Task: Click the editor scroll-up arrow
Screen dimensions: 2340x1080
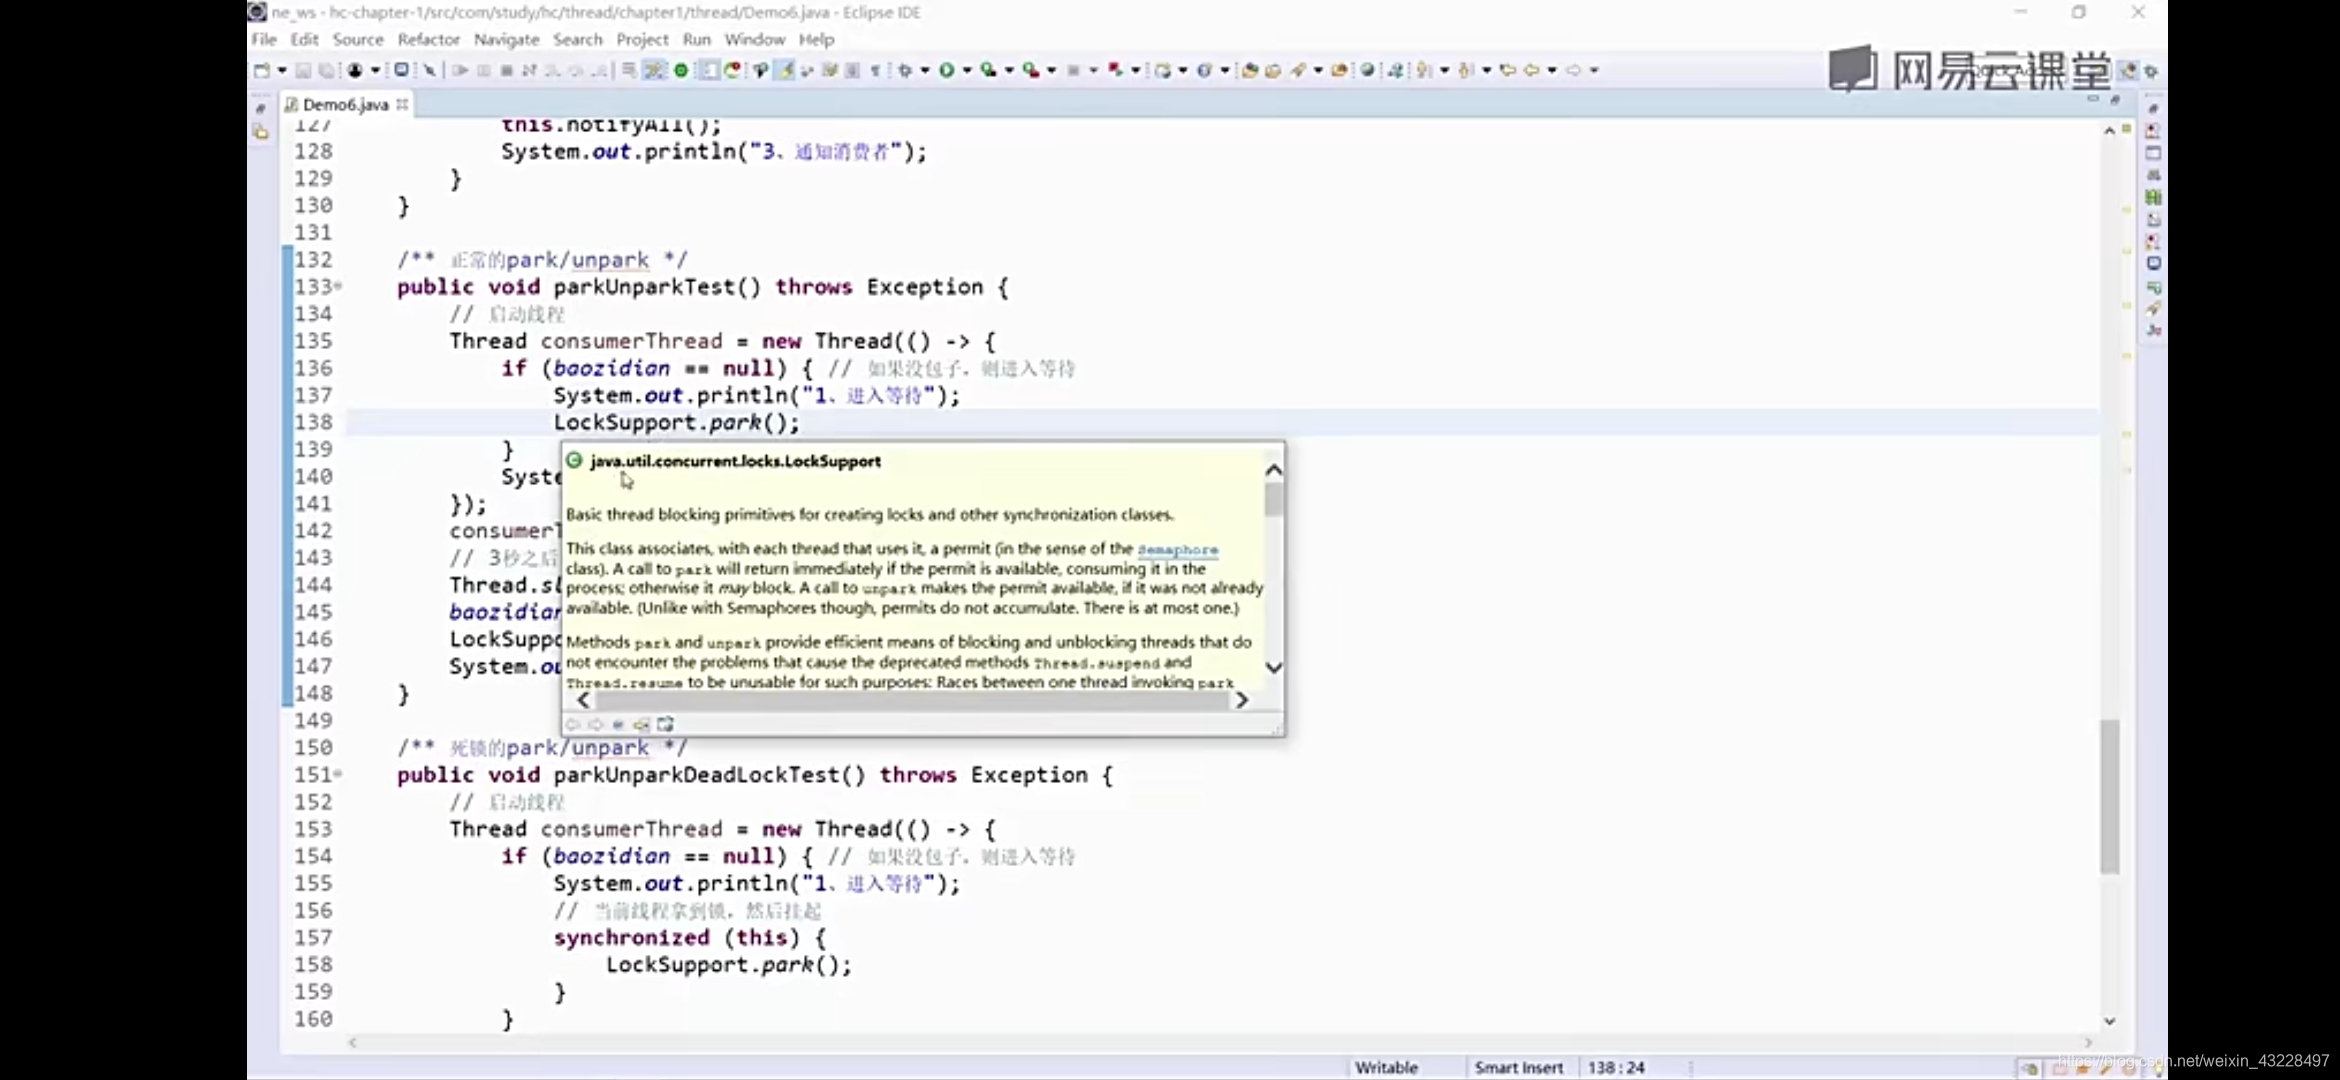Action: coord(2110,131)
